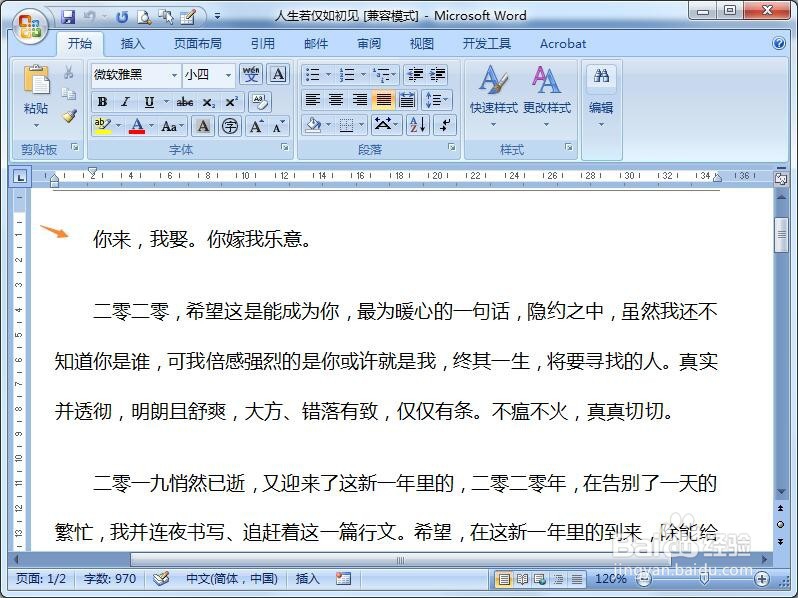Viewport: 798px width, 598px height.
Task: Expand the Paste options arrow
Action: click(x=36, y=126)
